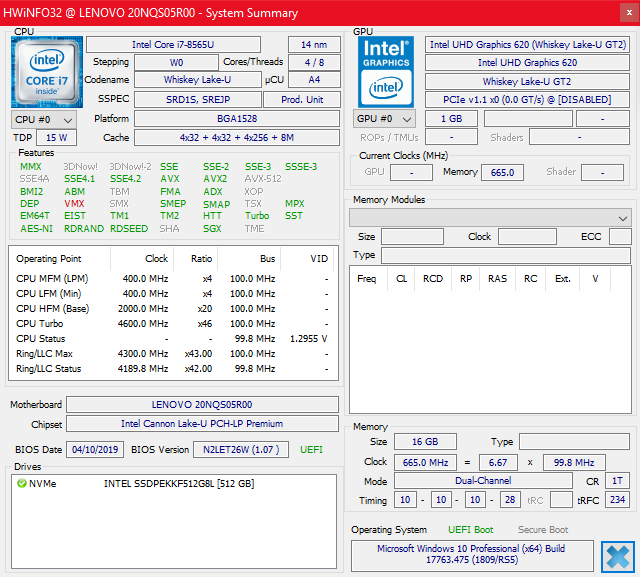The image size is (640, 577).
Task: Click the SRD1S, SREJP SSPEC field
Action: click(x=197, y=100)
